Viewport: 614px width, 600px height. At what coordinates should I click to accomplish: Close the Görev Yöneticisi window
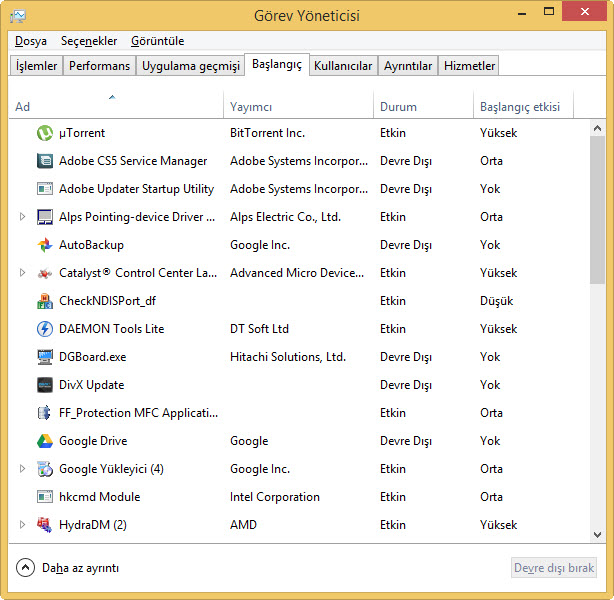click(585, 11)
